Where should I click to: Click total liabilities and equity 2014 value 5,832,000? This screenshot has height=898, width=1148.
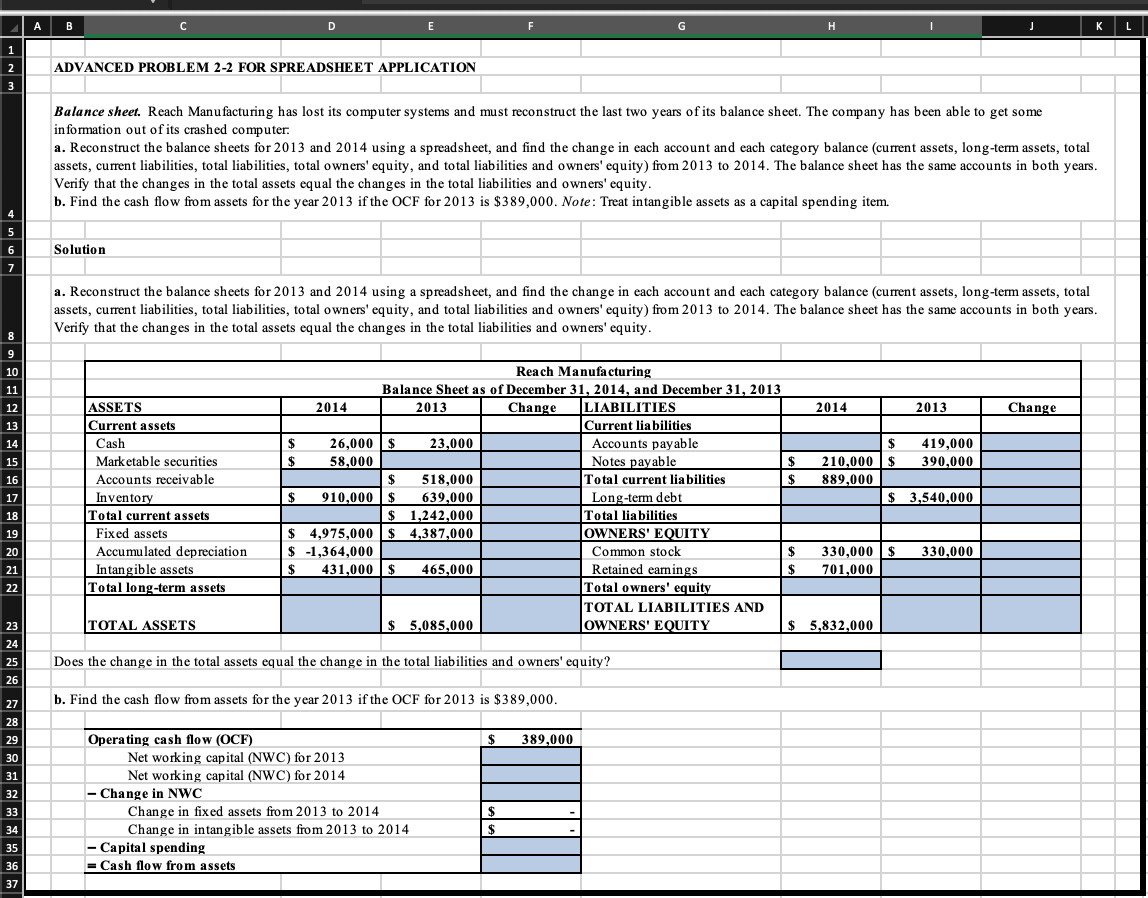pos(831,615)
